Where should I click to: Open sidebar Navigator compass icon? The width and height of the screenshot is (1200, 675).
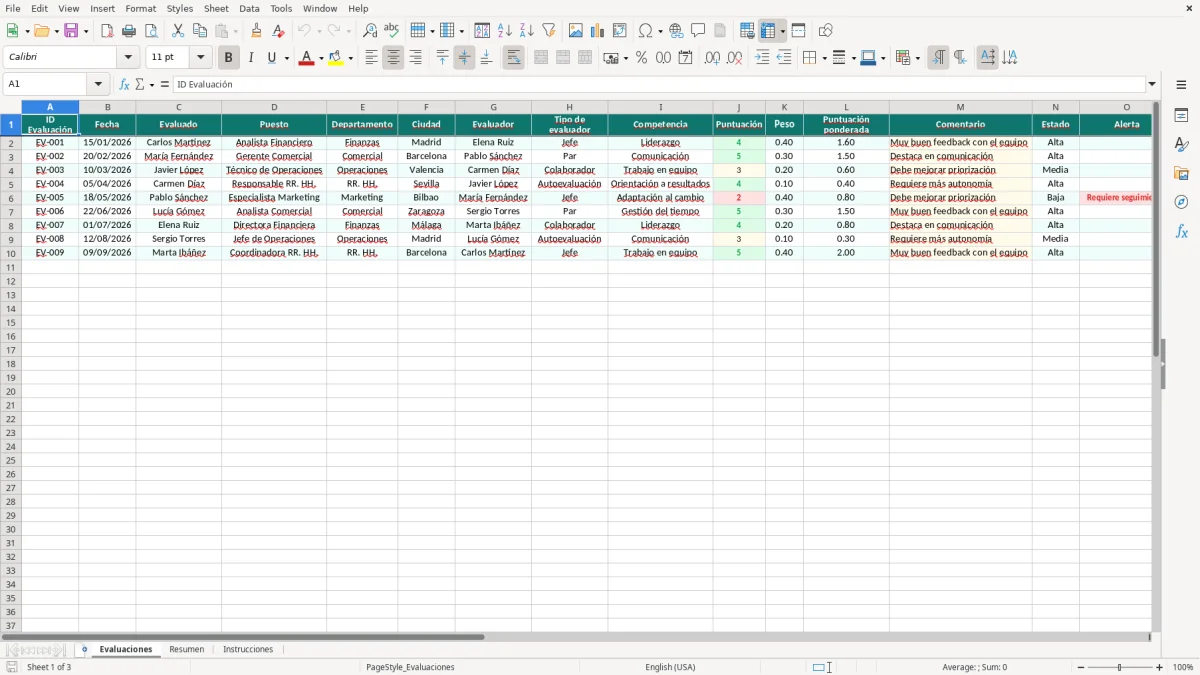1181,202
